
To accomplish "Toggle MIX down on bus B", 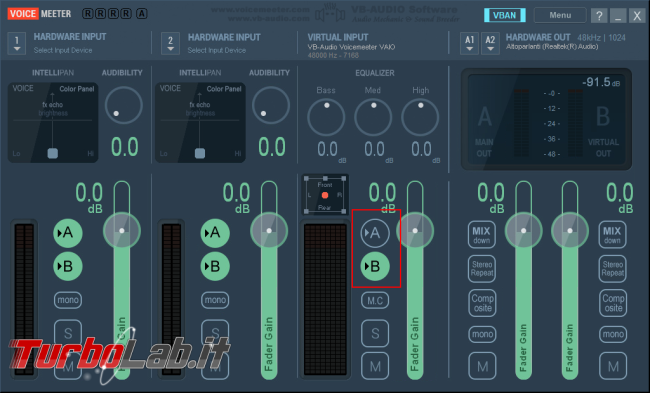I will [612, 235].
